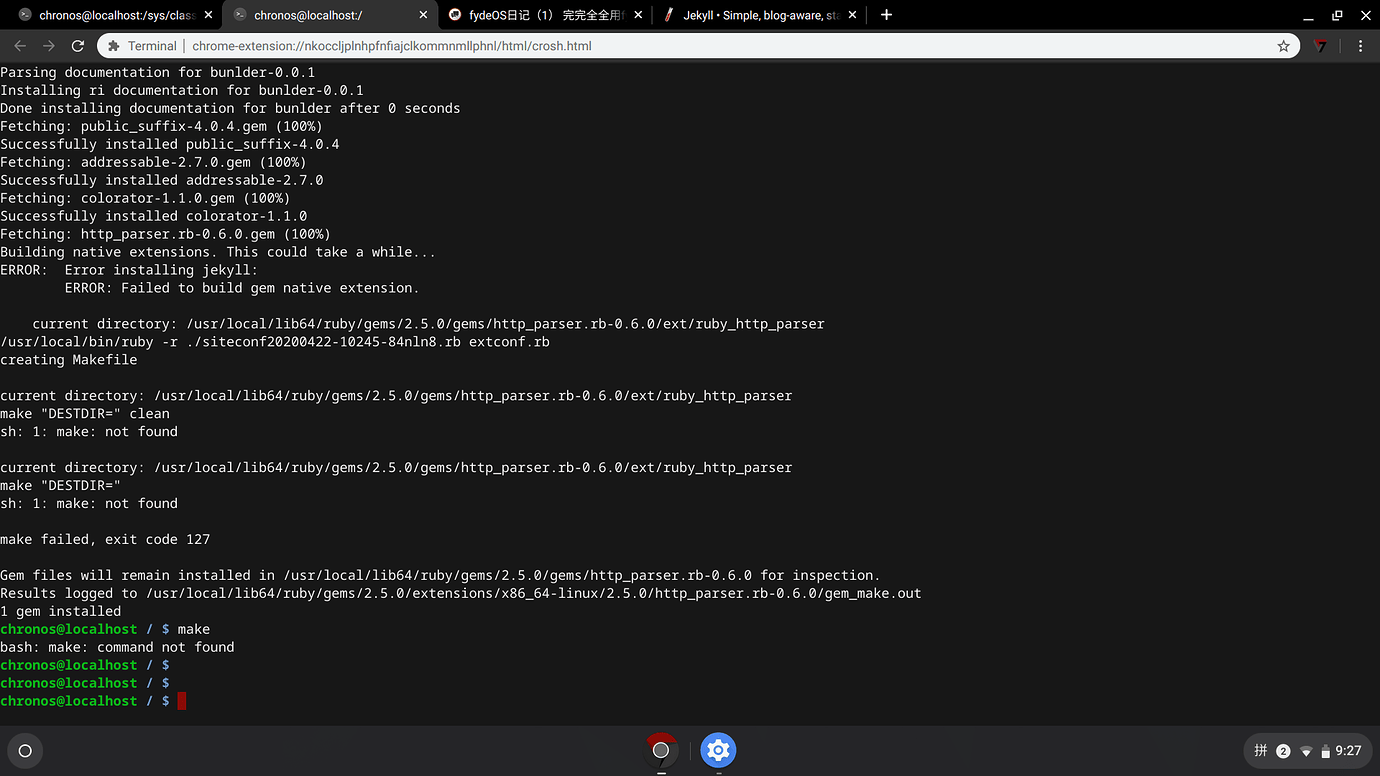Open the notification counter showing 2

tap(1282, 750)
